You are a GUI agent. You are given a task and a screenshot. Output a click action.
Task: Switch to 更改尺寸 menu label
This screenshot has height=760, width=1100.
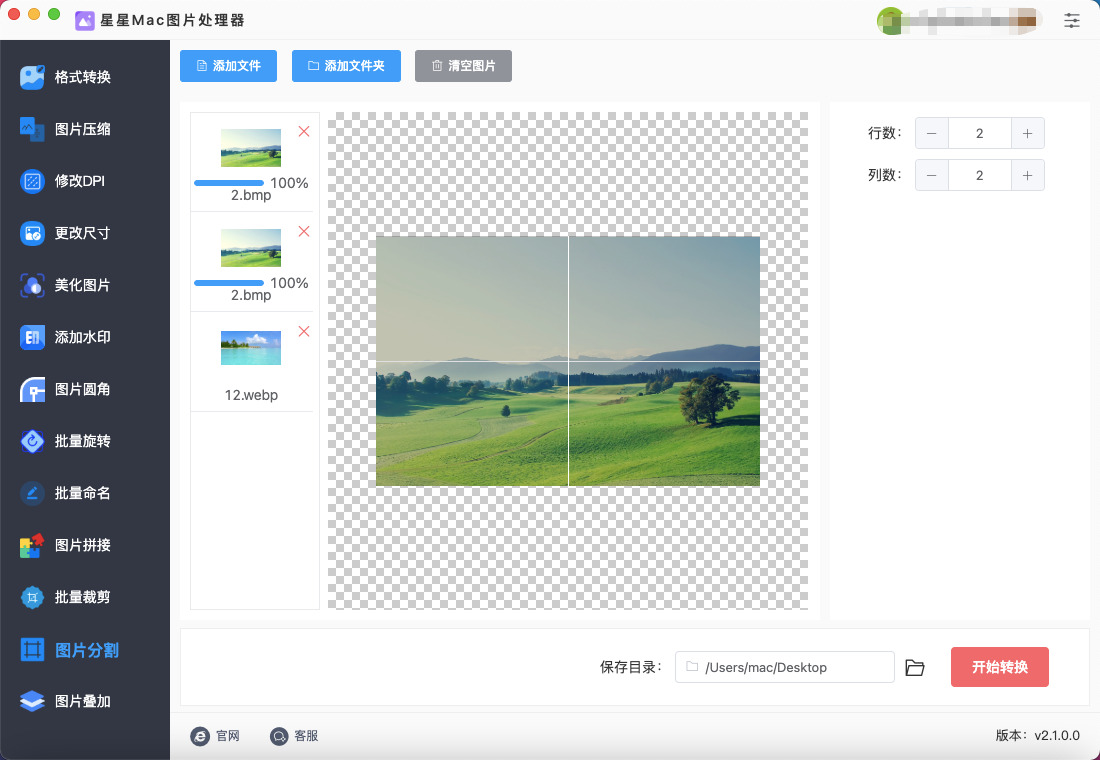(83, 233)
